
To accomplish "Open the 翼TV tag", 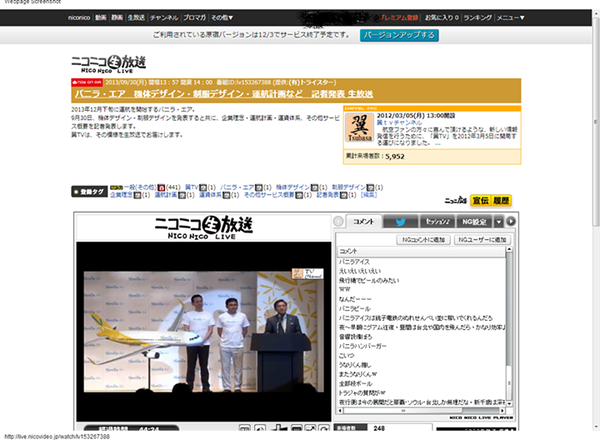I will [192, 187].
